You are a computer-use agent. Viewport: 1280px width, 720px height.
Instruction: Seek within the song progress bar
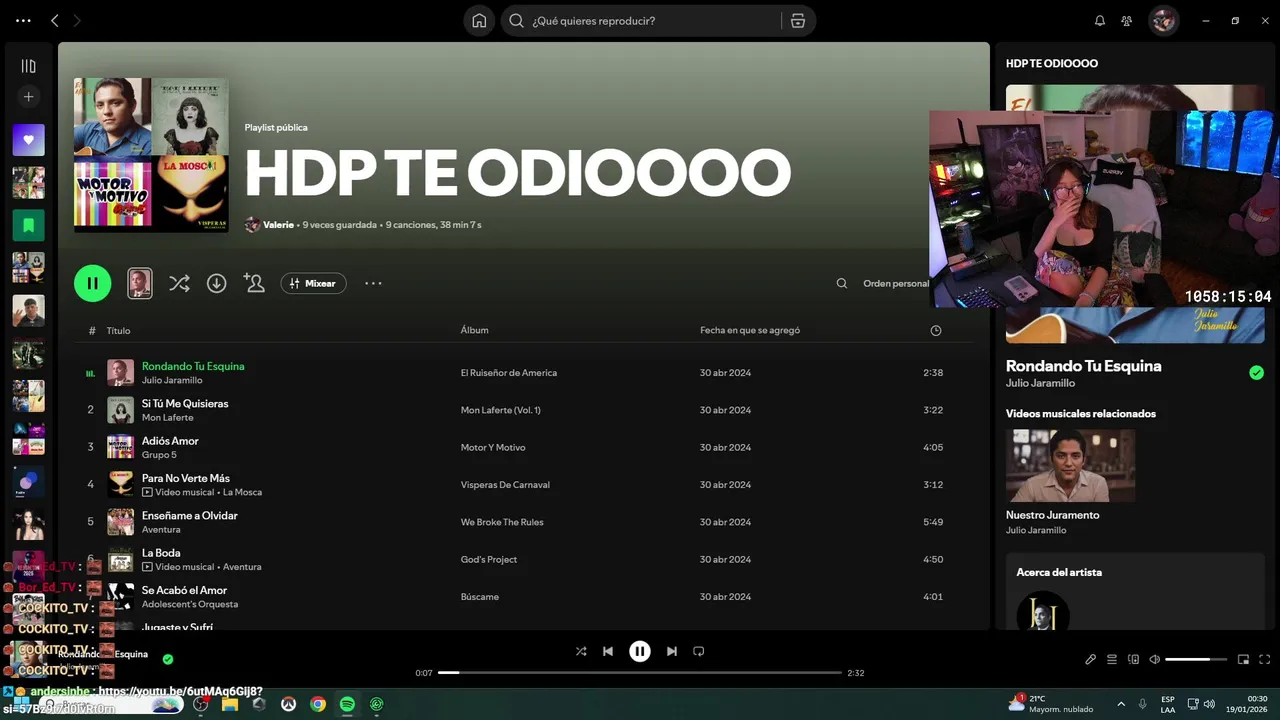pyautogui.click(x=640, y=673)
